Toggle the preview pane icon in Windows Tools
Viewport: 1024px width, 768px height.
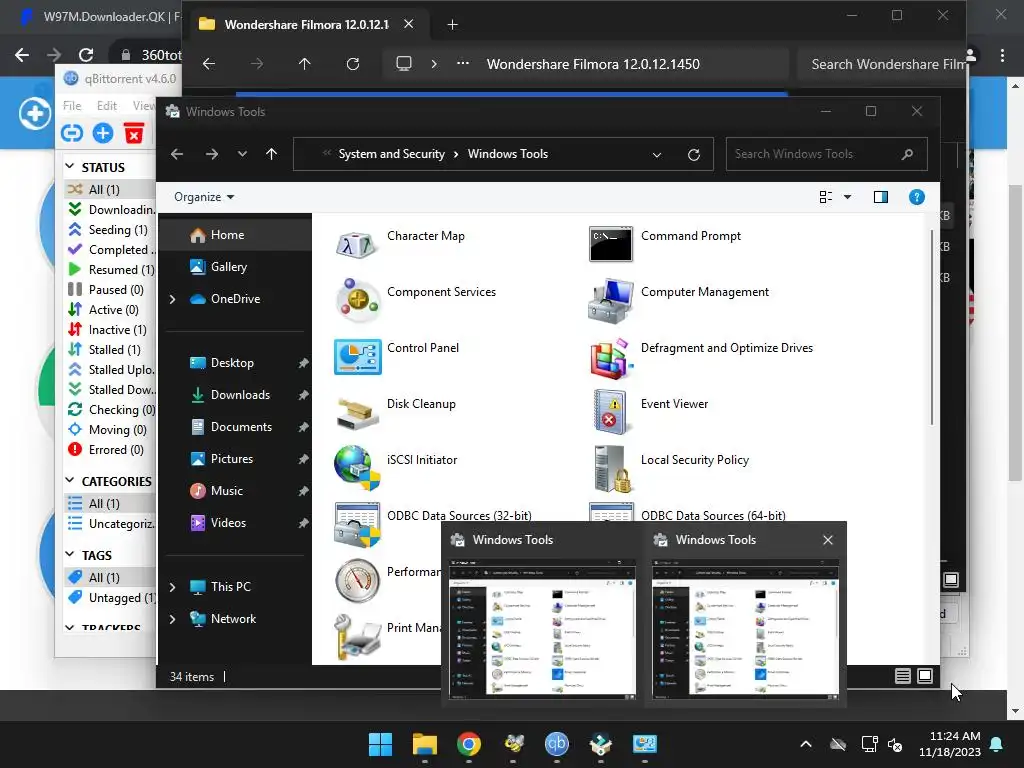[x=880, y=197]
